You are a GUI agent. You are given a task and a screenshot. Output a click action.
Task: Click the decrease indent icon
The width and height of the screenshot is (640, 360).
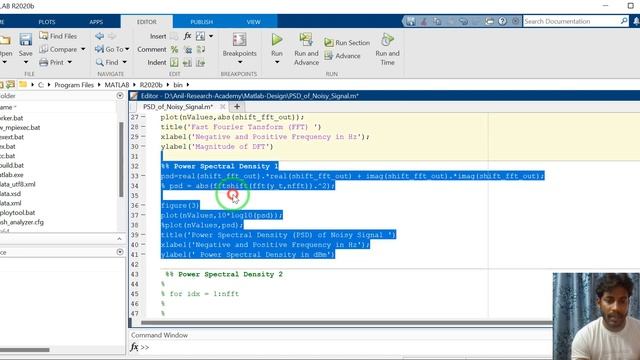click(x=187, y=62)
